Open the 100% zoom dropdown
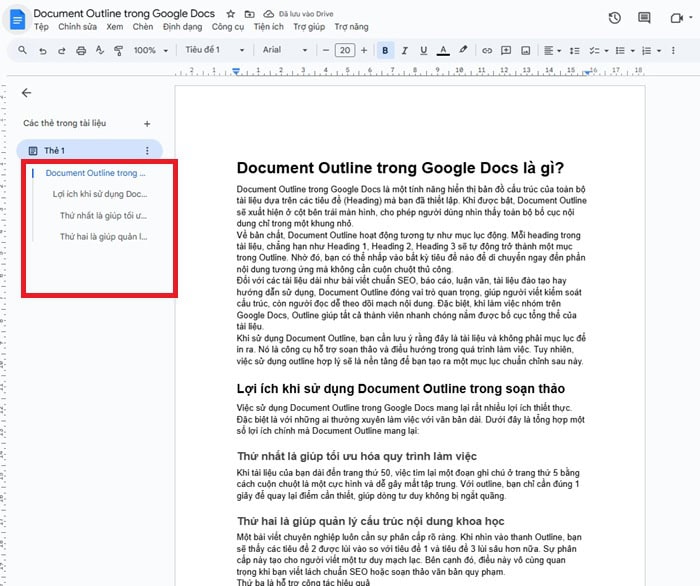700x586 pixels. coord(151,50)
